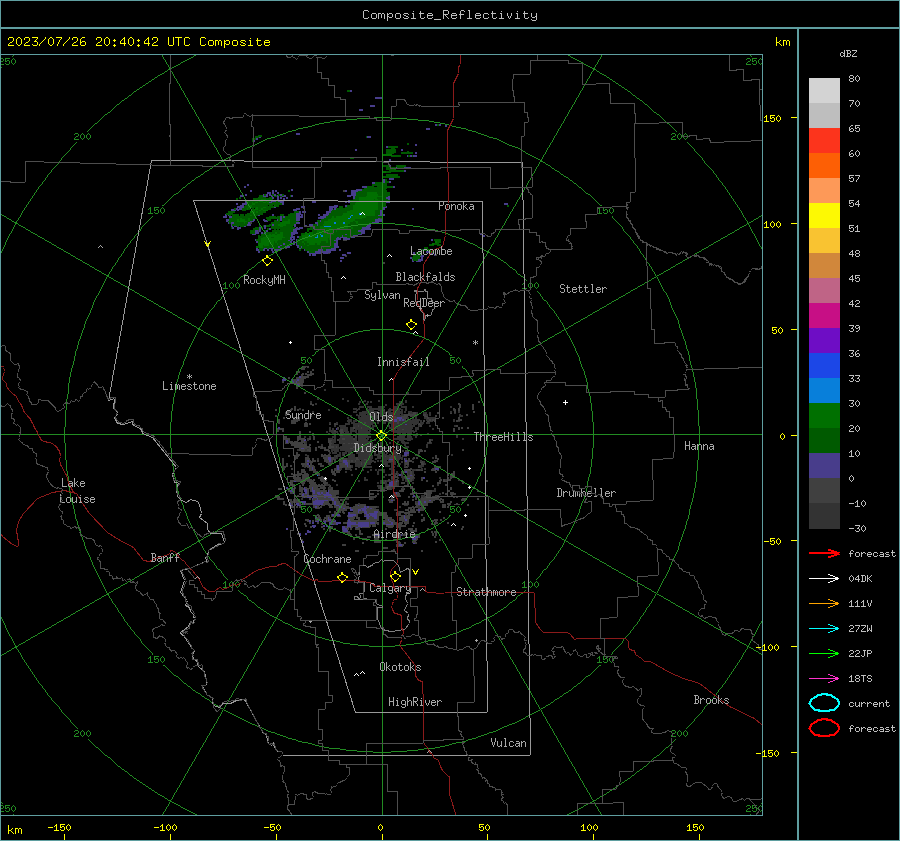900x841 pixels.
Task: Select the Sundre label
Action: click(x=303, y=415)
